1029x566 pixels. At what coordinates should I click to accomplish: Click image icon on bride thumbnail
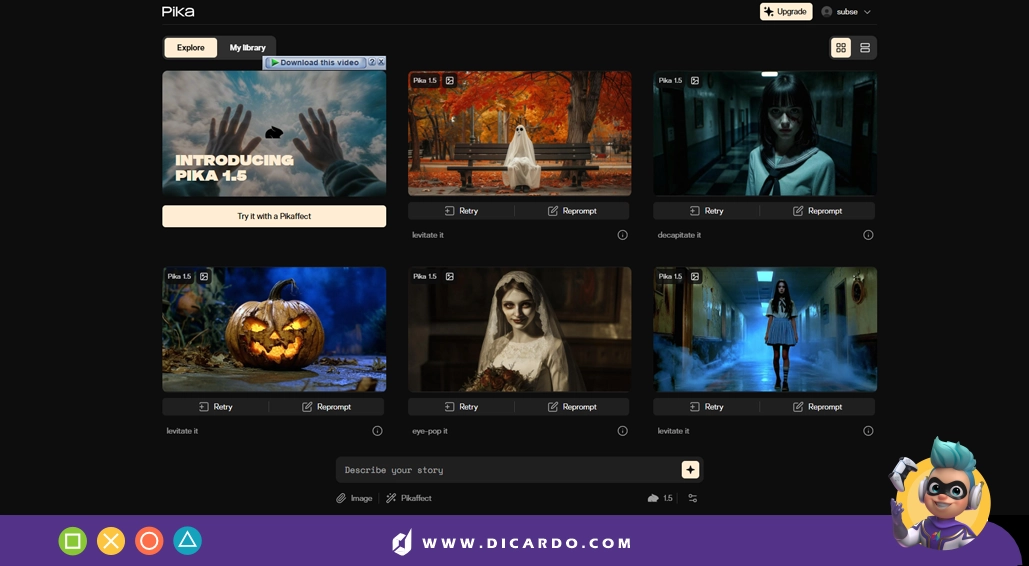(450, 276)
